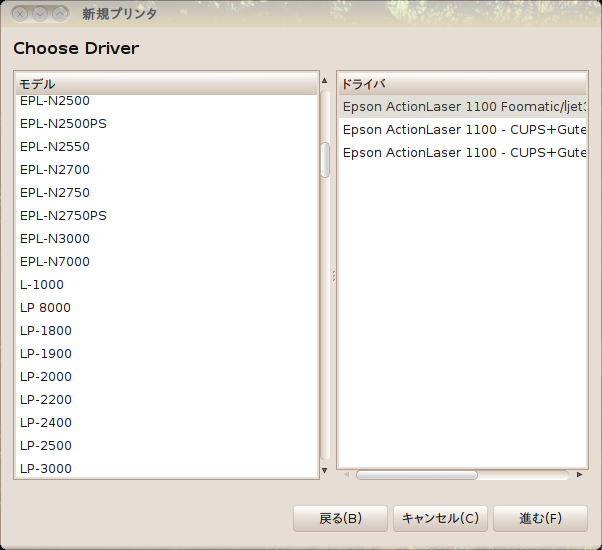
Task: Maximize the 新規プリンタ window
Action: click(60, 14)
